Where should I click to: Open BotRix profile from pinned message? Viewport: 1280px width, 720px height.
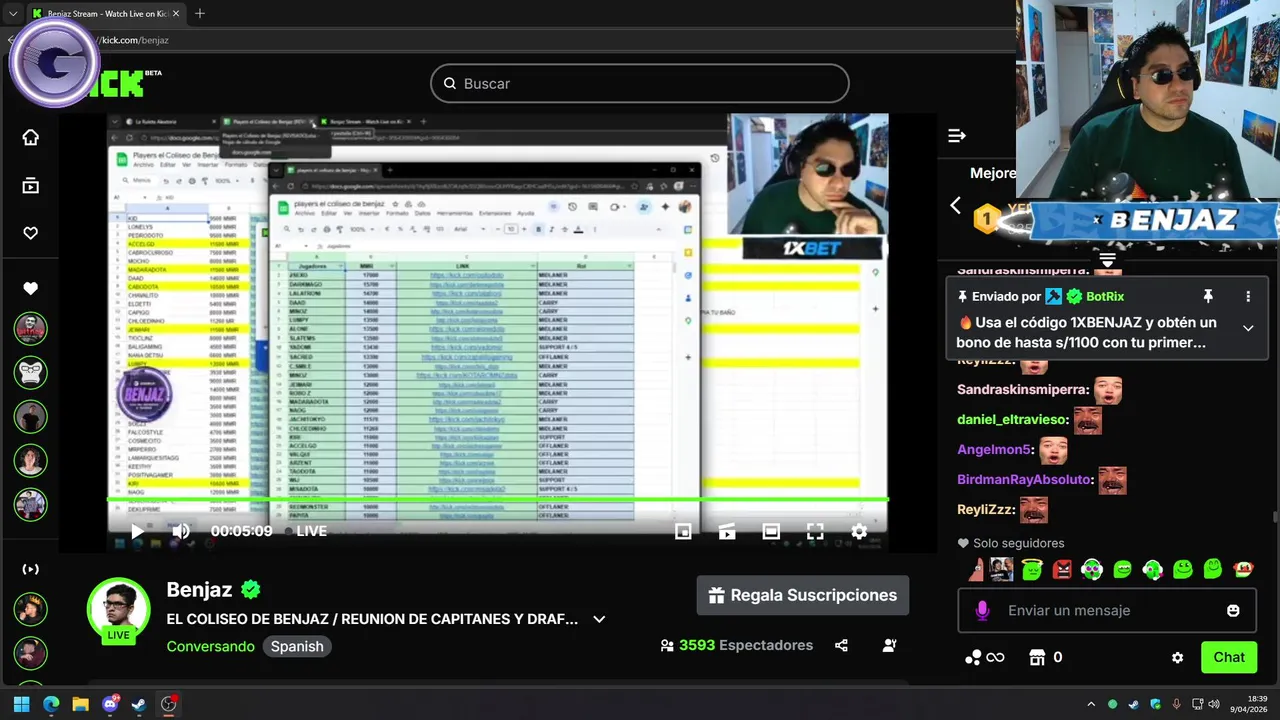(x=1106, y=296)
